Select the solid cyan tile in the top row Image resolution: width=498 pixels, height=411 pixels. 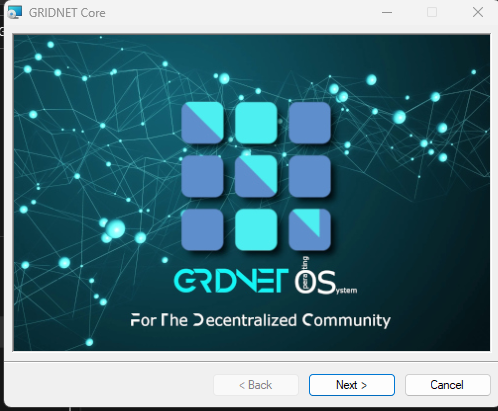(256, 123)
